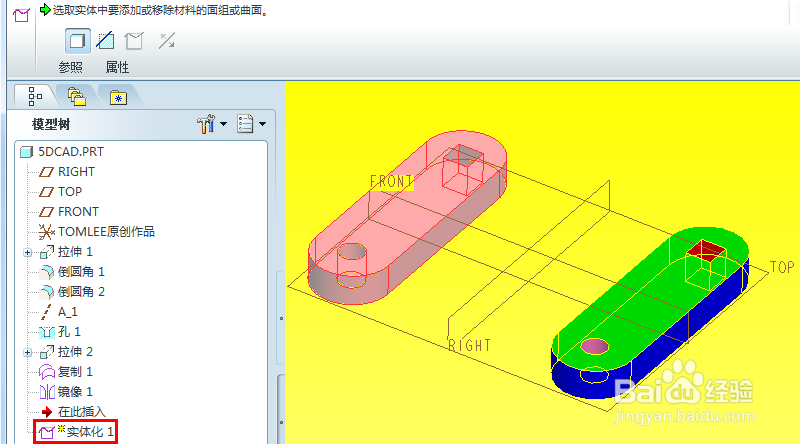800x444 pixels.
Task: Click the solidify icon beside 实体化 1
Action: pos(47,433)
